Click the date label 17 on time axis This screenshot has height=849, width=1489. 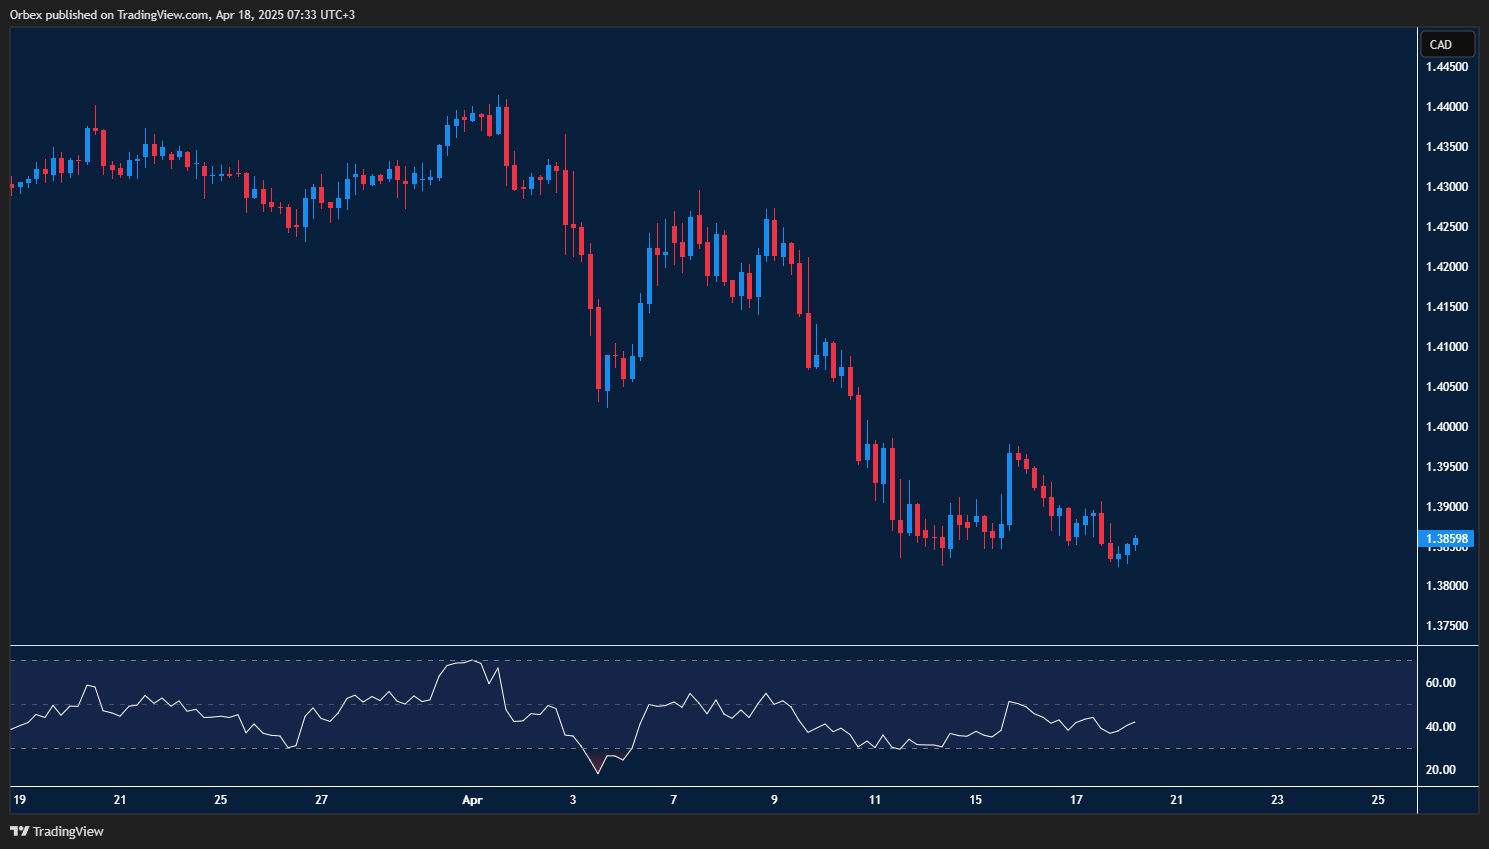[x=1077, y=800]
